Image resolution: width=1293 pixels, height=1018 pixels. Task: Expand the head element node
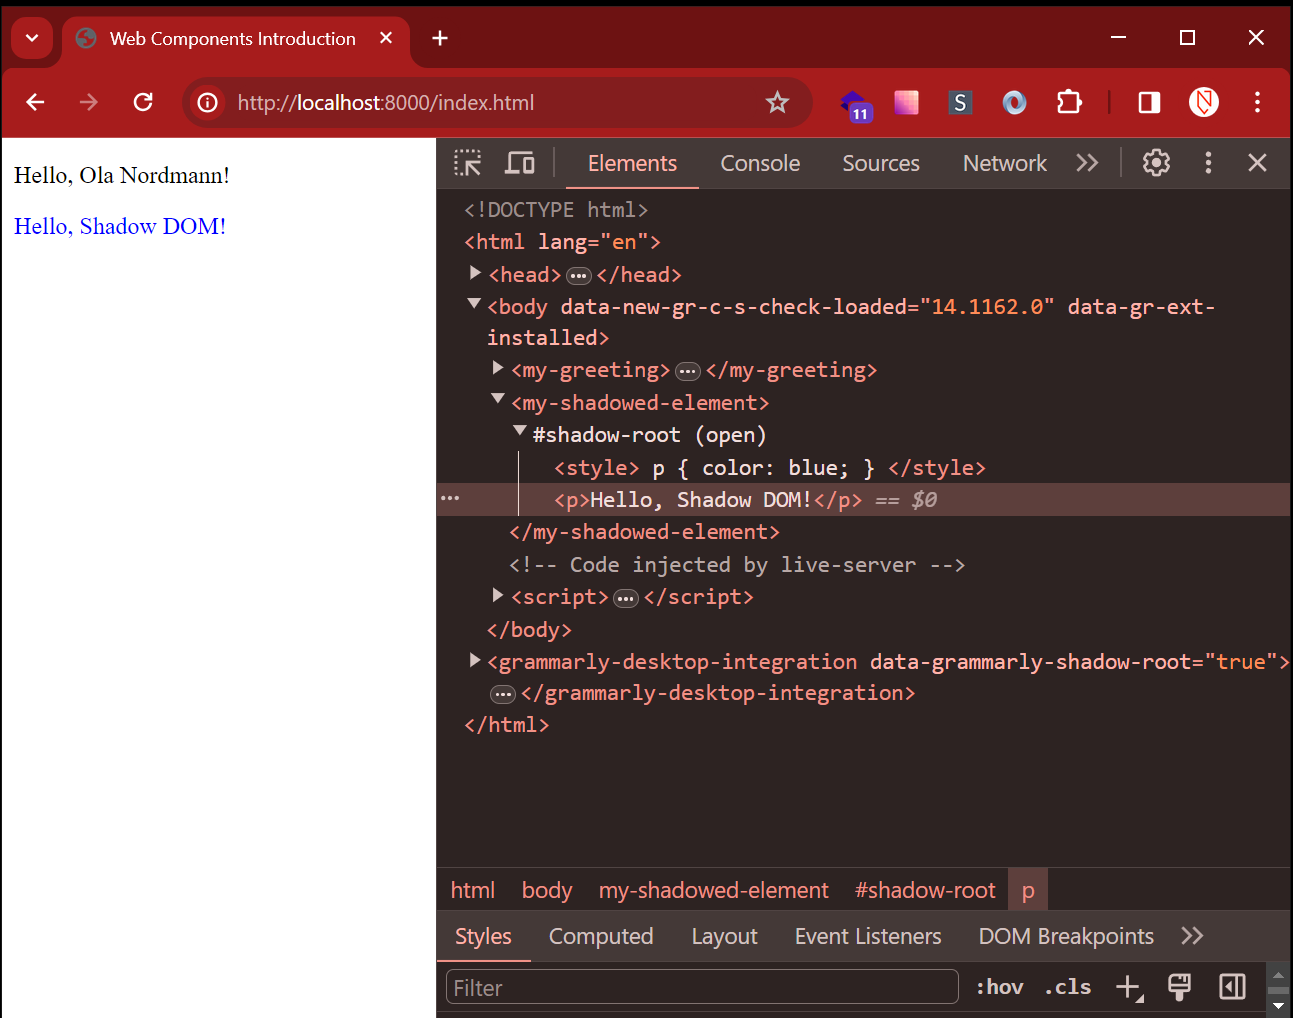pyautogui.click(x=476, y=272)
